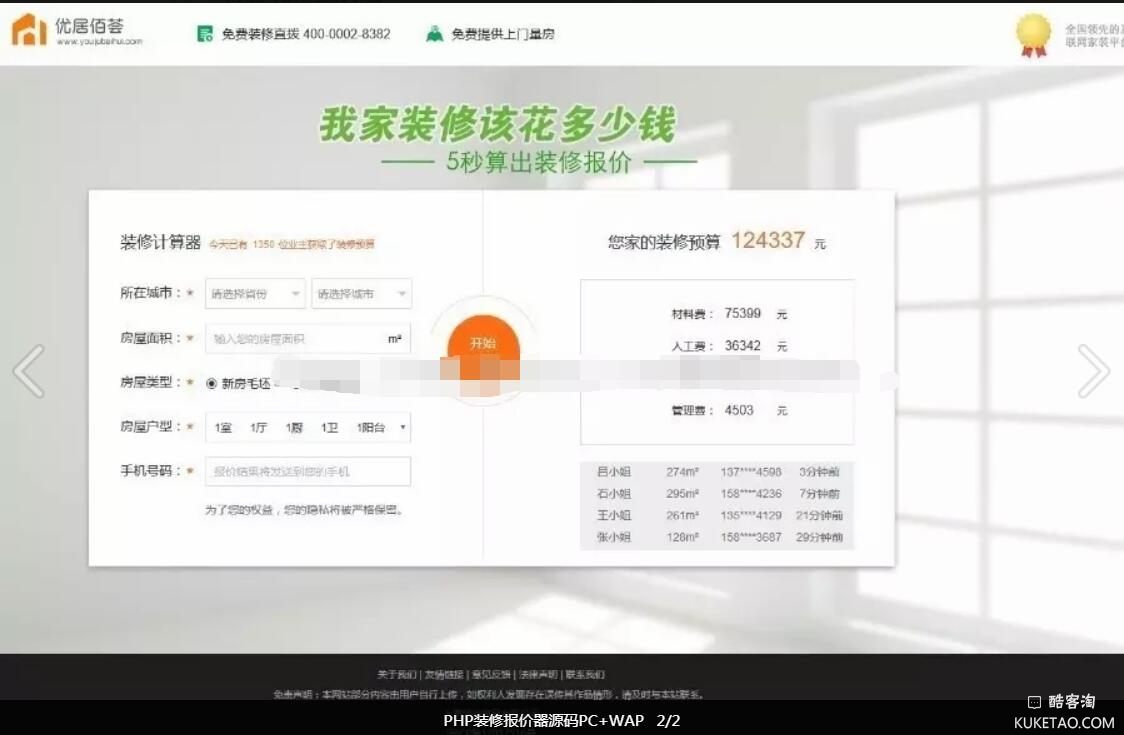Click the 您家的装修预算 label

pos(664,242)
